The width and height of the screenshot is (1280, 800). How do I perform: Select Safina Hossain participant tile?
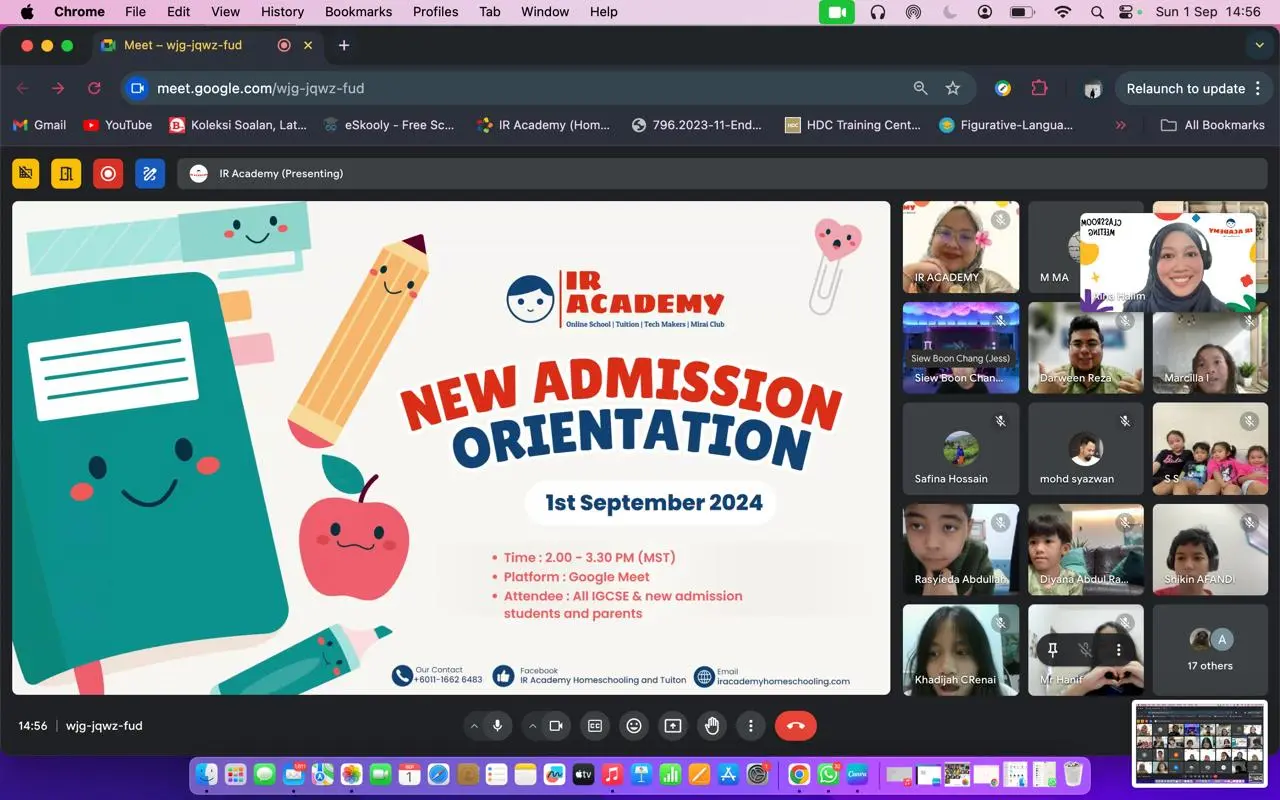click(961, 448)
